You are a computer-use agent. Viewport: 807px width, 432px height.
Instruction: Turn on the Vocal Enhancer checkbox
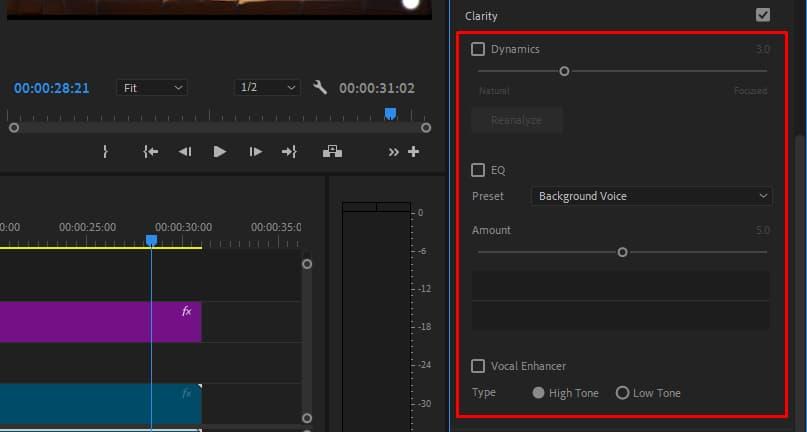pos(478,366)
